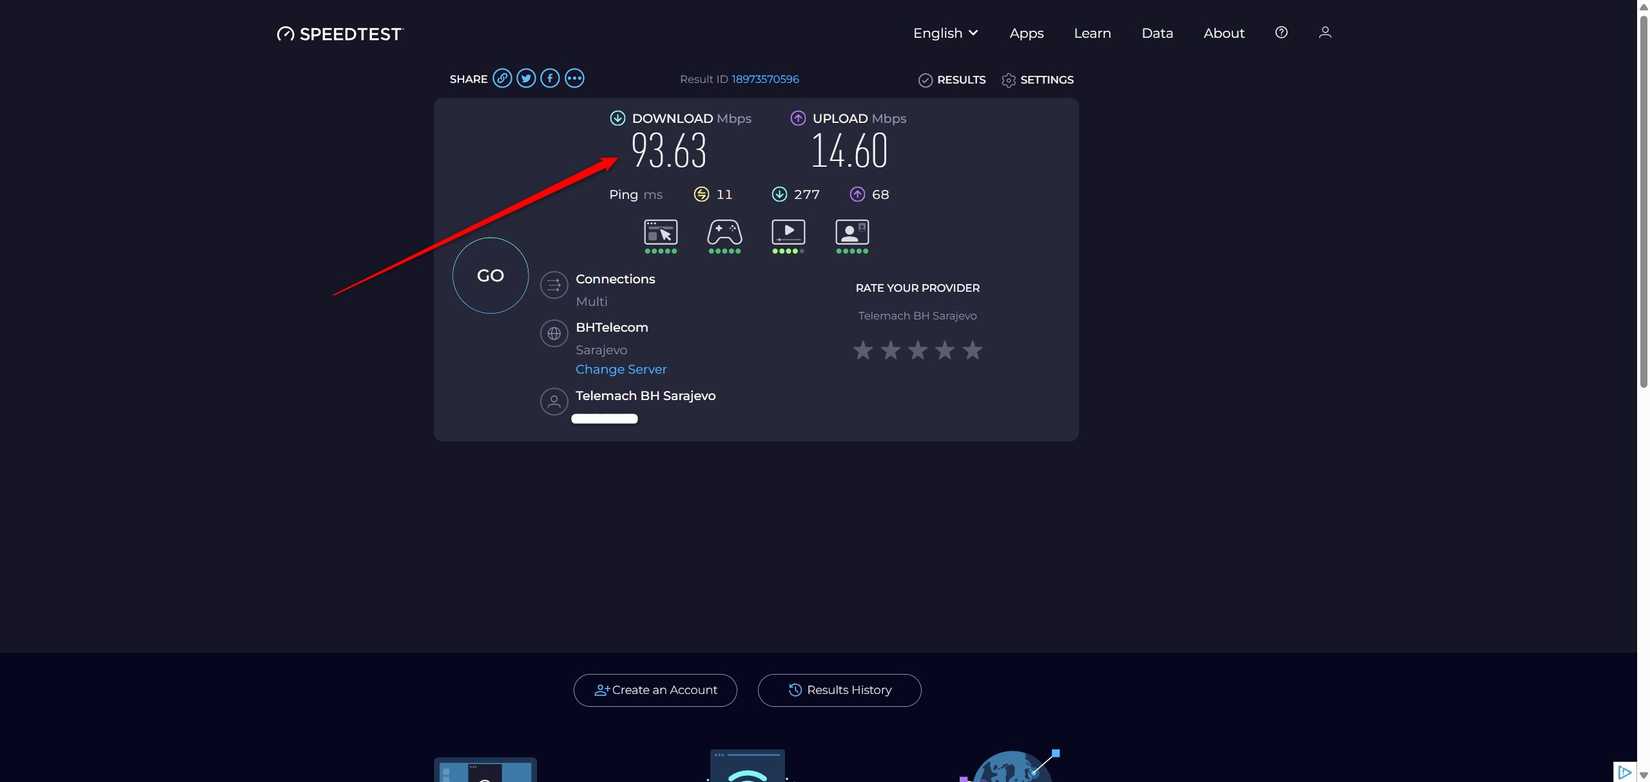This screenshot has width=1650, height=782.
Task: Click the Multi connections text
Action: [591, 301]
